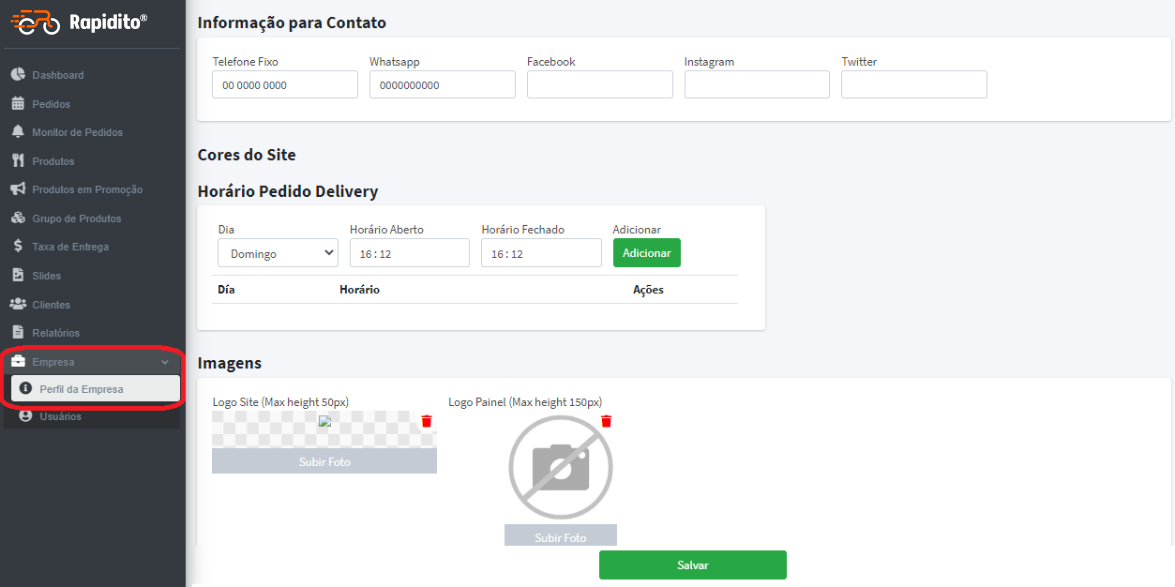Viewport: 1175px width, 587px height.
Task: Click the green Salvar button
Action: pos(692,565)
